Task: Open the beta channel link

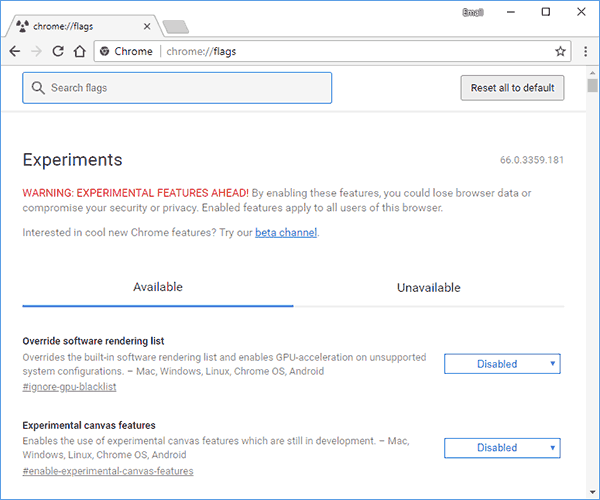Action: pyautogui.click(x=286, y=232)
